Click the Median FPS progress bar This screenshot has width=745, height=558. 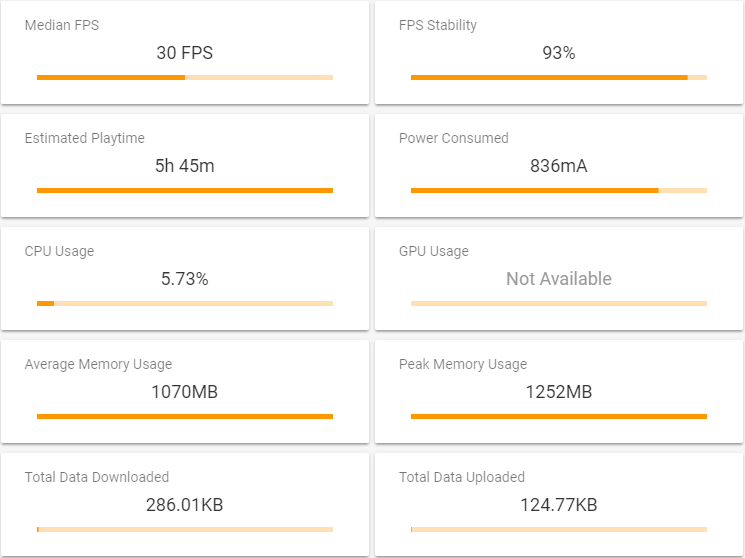tap(185, 77)
